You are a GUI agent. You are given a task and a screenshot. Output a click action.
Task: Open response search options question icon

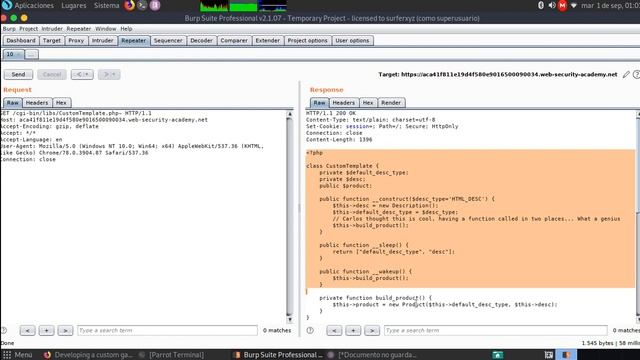tap(310, 330)
